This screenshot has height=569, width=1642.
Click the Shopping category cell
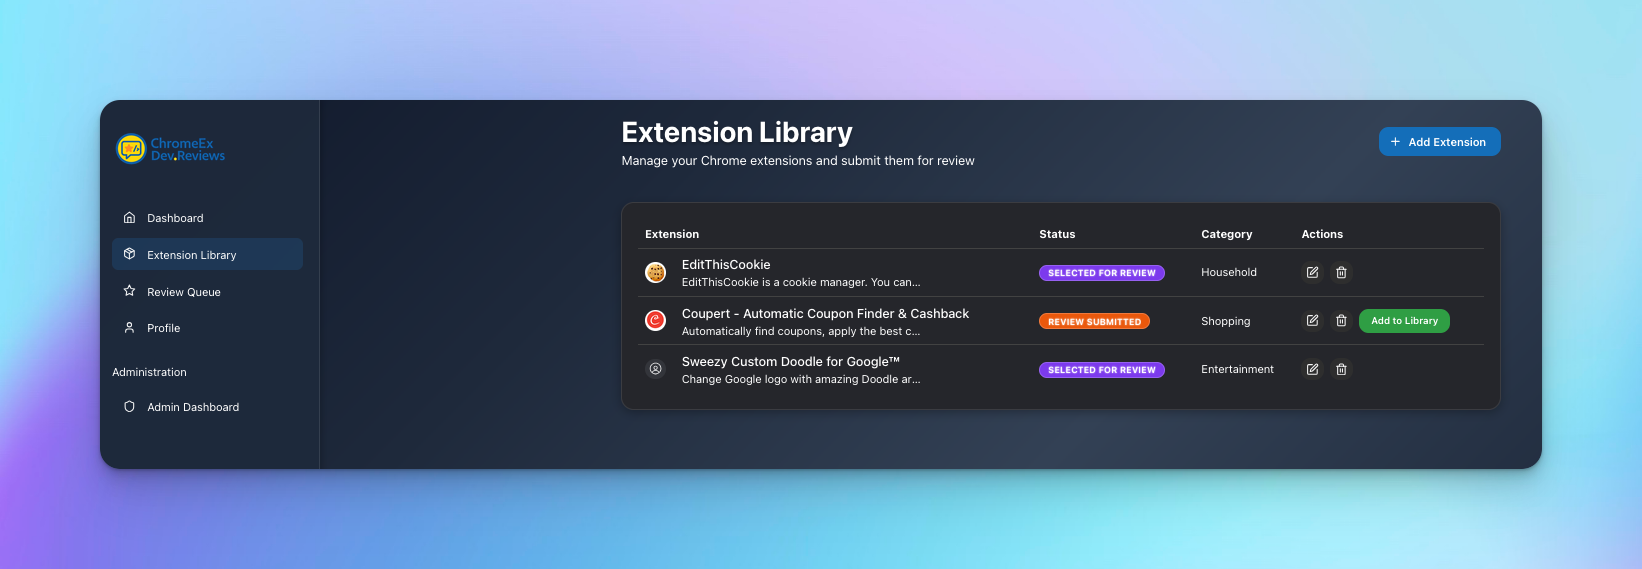click(x=1226, y=321)
